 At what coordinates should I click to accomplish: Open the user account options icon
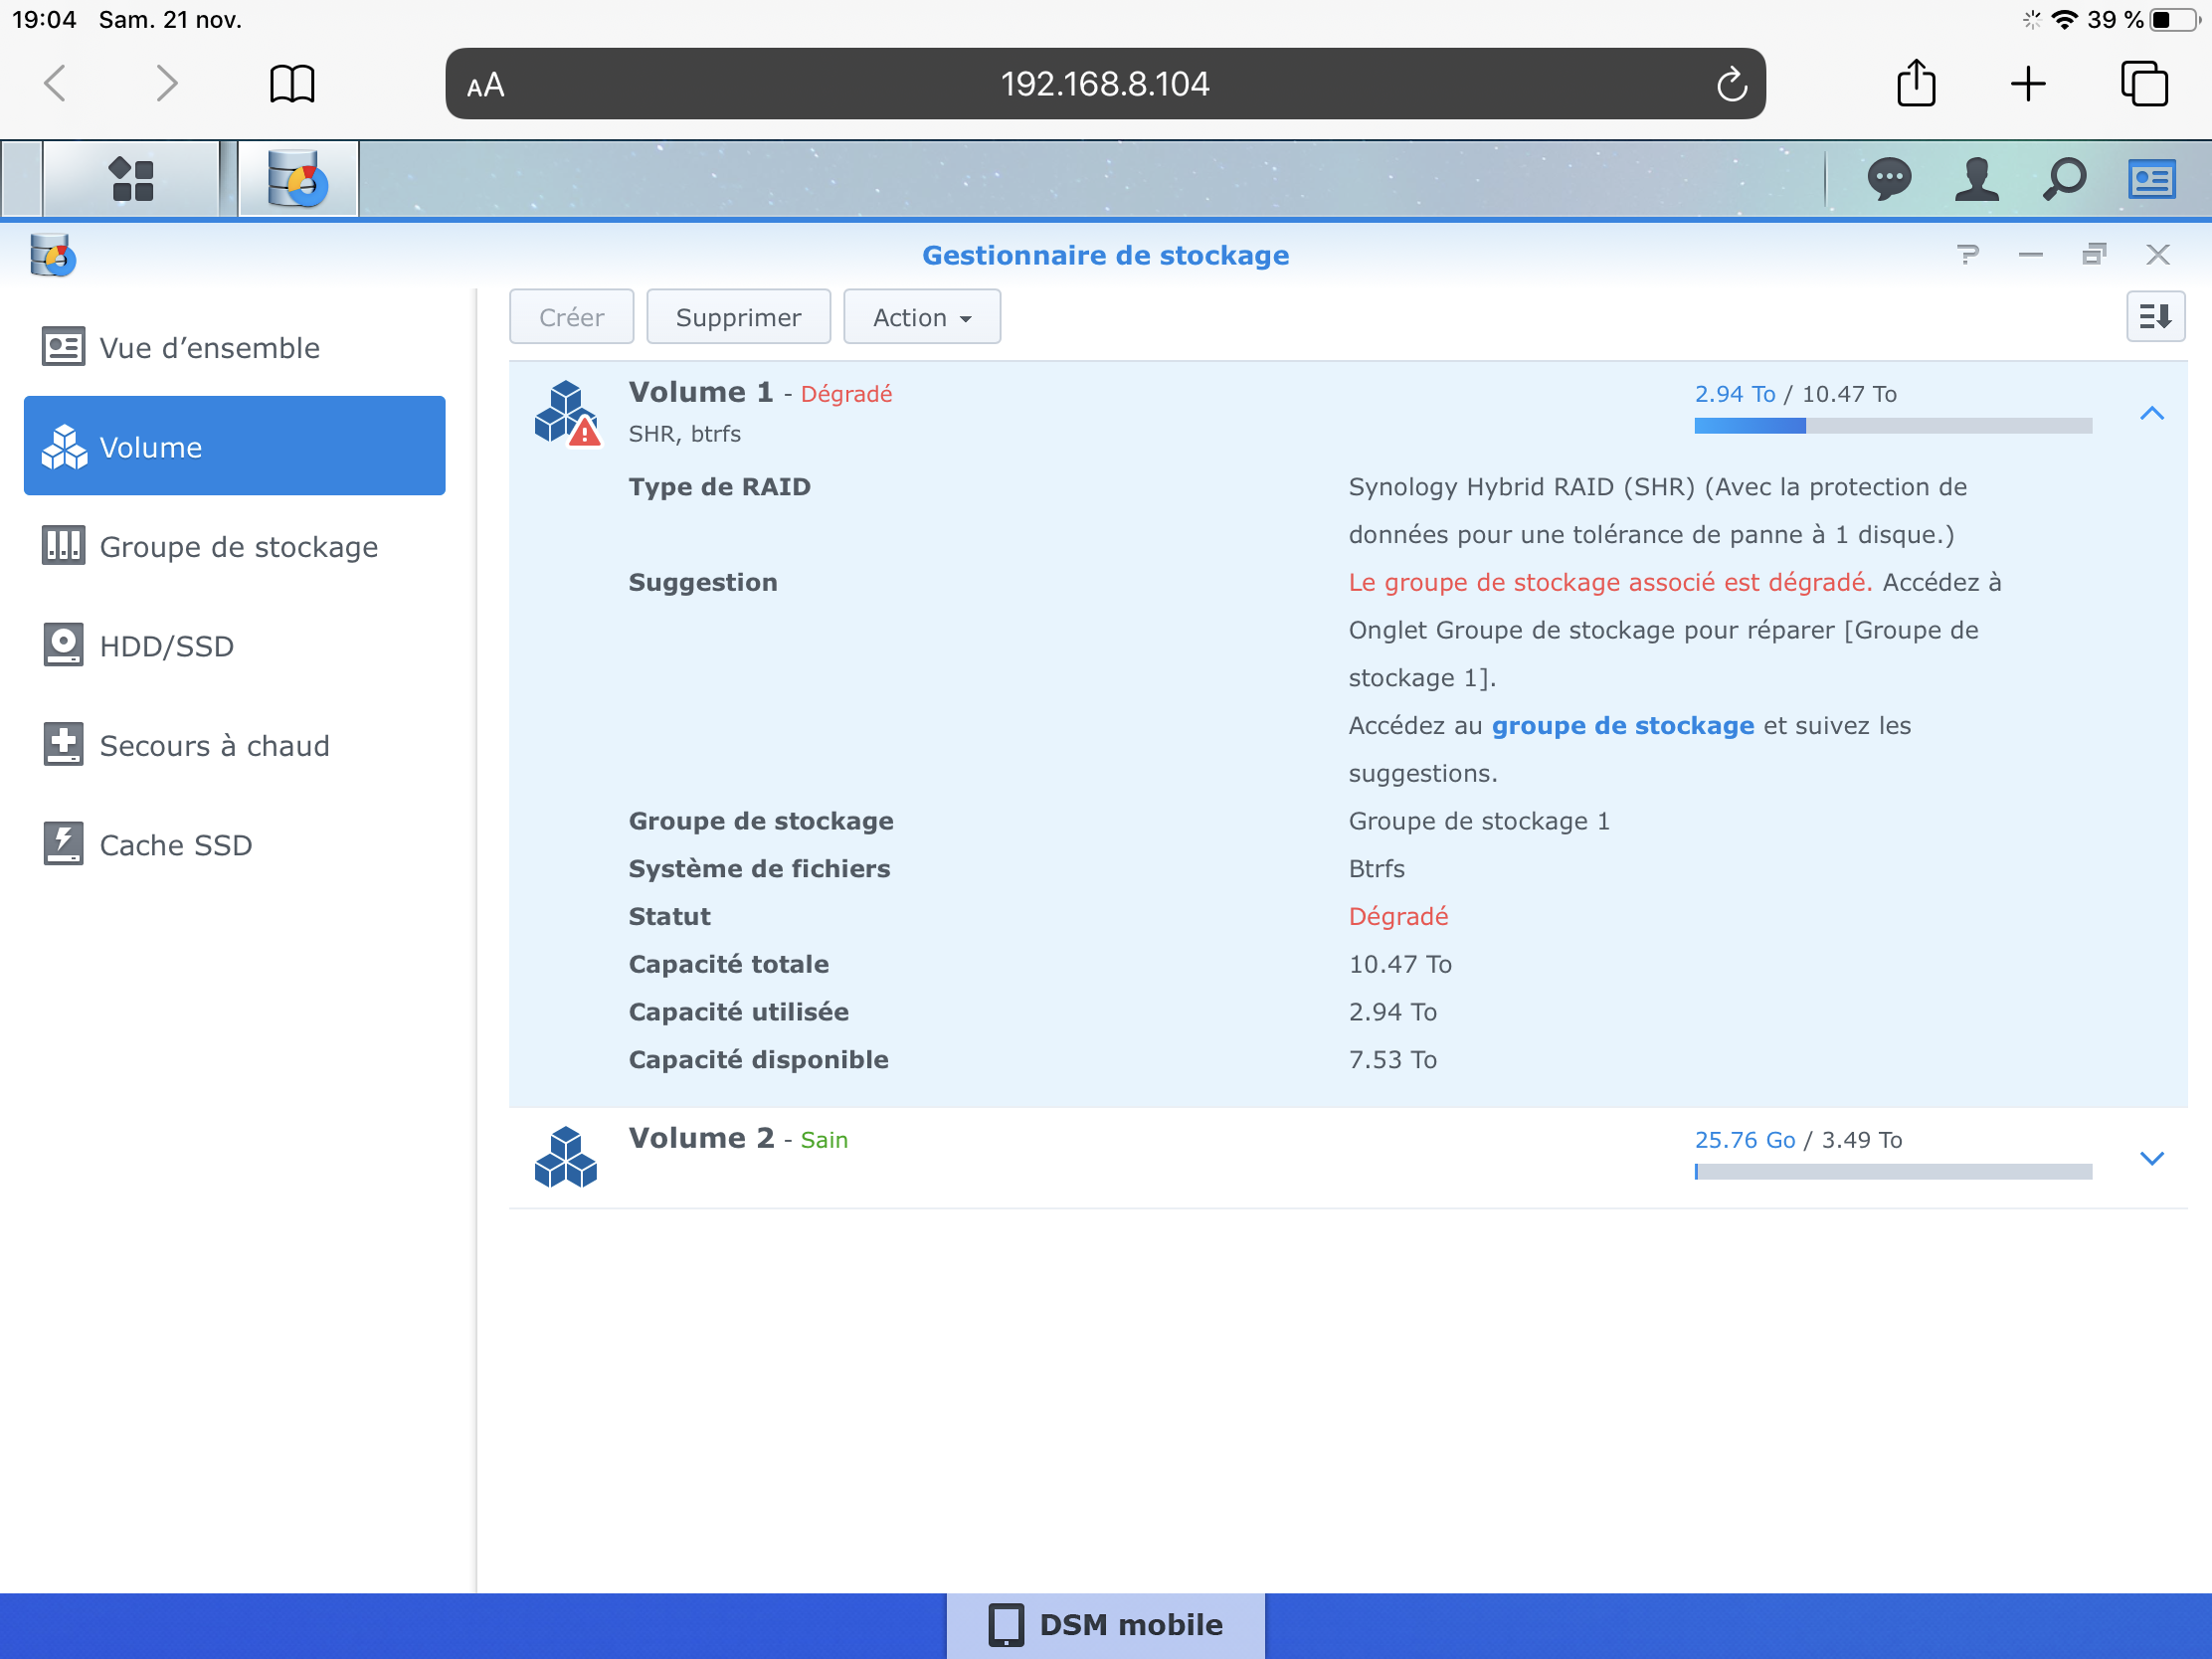(x=1976, y=180)
